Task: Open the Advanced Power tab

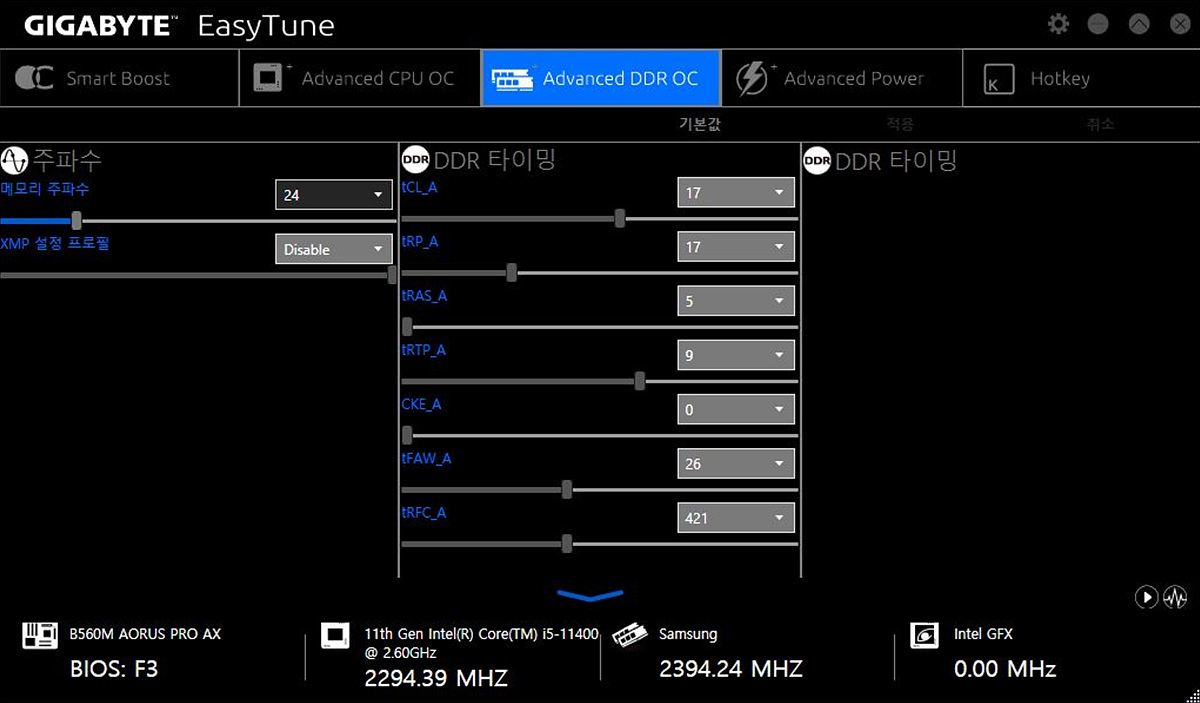Action: coord(841,78)
